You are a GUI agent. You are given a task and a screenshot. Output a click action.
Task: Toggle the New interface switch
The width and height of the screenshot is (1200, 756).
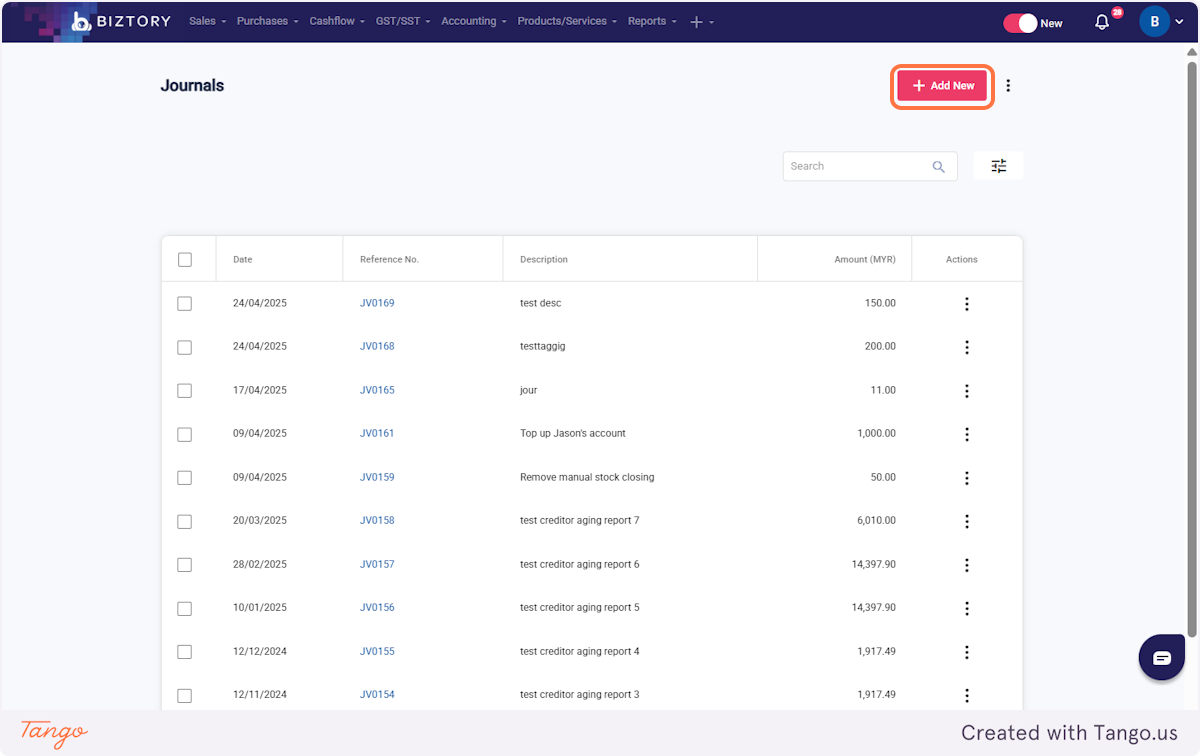[1021, 23]
